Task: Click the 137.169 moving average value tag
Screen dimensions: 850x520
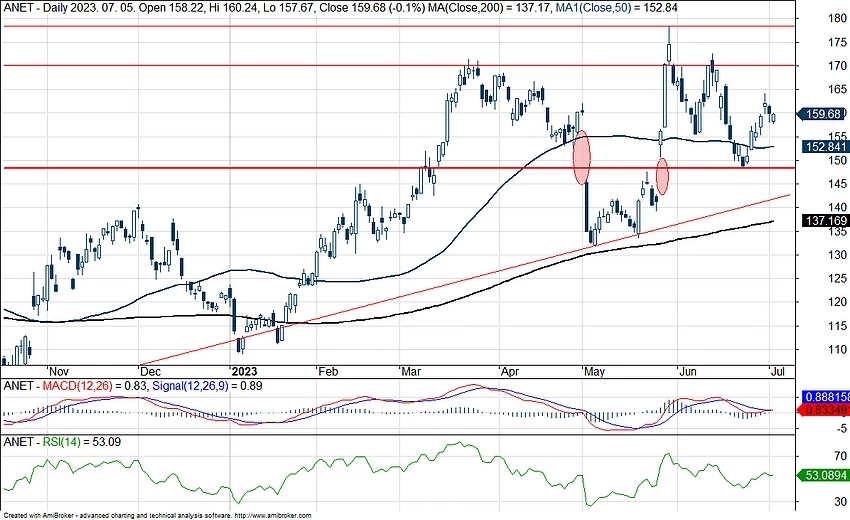Action: click(x=825, y=221)
